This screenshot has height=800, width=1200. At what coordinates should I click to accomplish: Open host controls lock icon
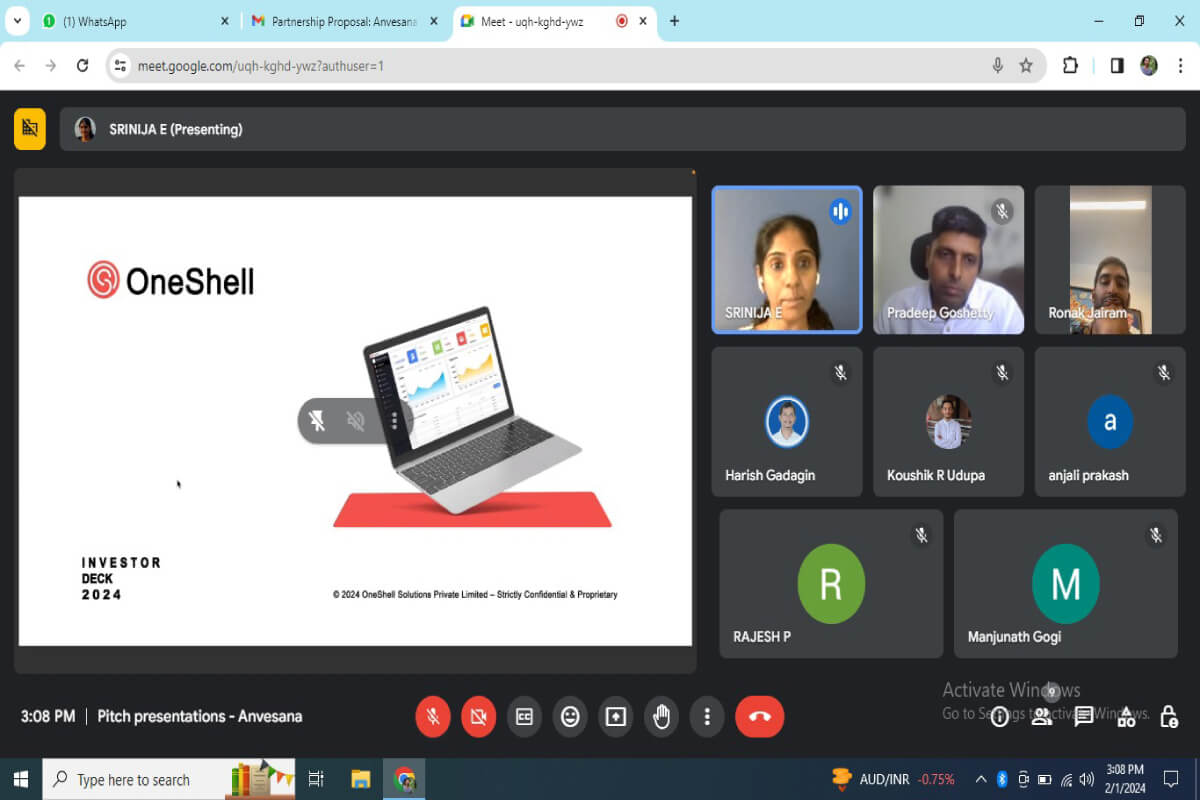1169,717
